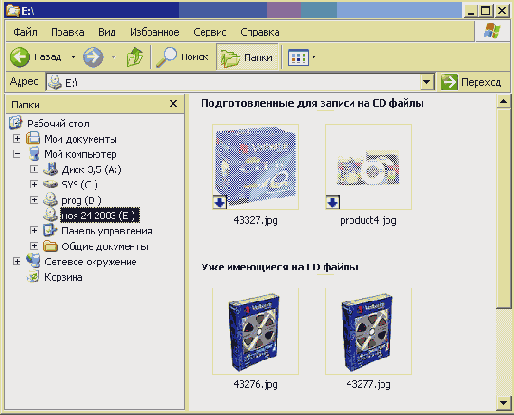Viewport: 514px width, 415px height.
Task: Select SYS (C:) hard drive icon
Action: click(50, 184)
